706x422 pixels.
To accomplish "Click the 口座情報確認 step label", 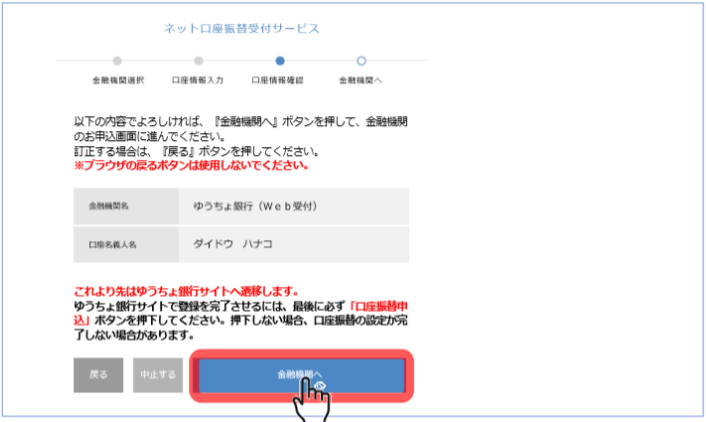I will tap(277, 81).
